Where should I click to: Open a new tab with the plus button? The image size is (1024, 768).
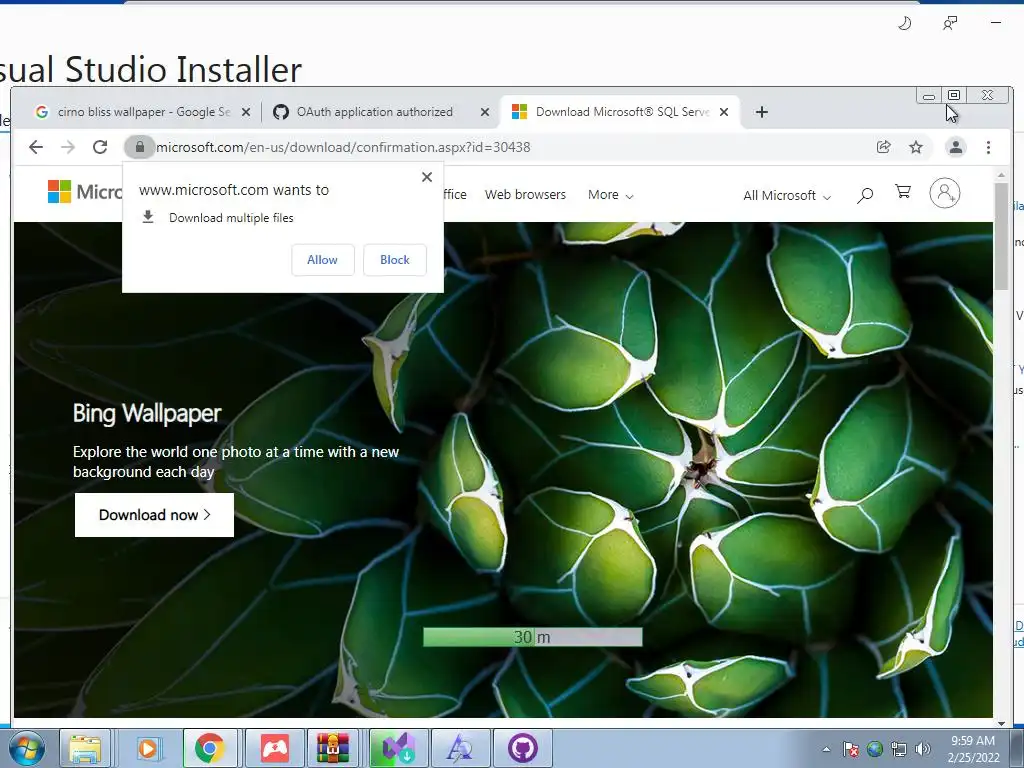(761, 112)
